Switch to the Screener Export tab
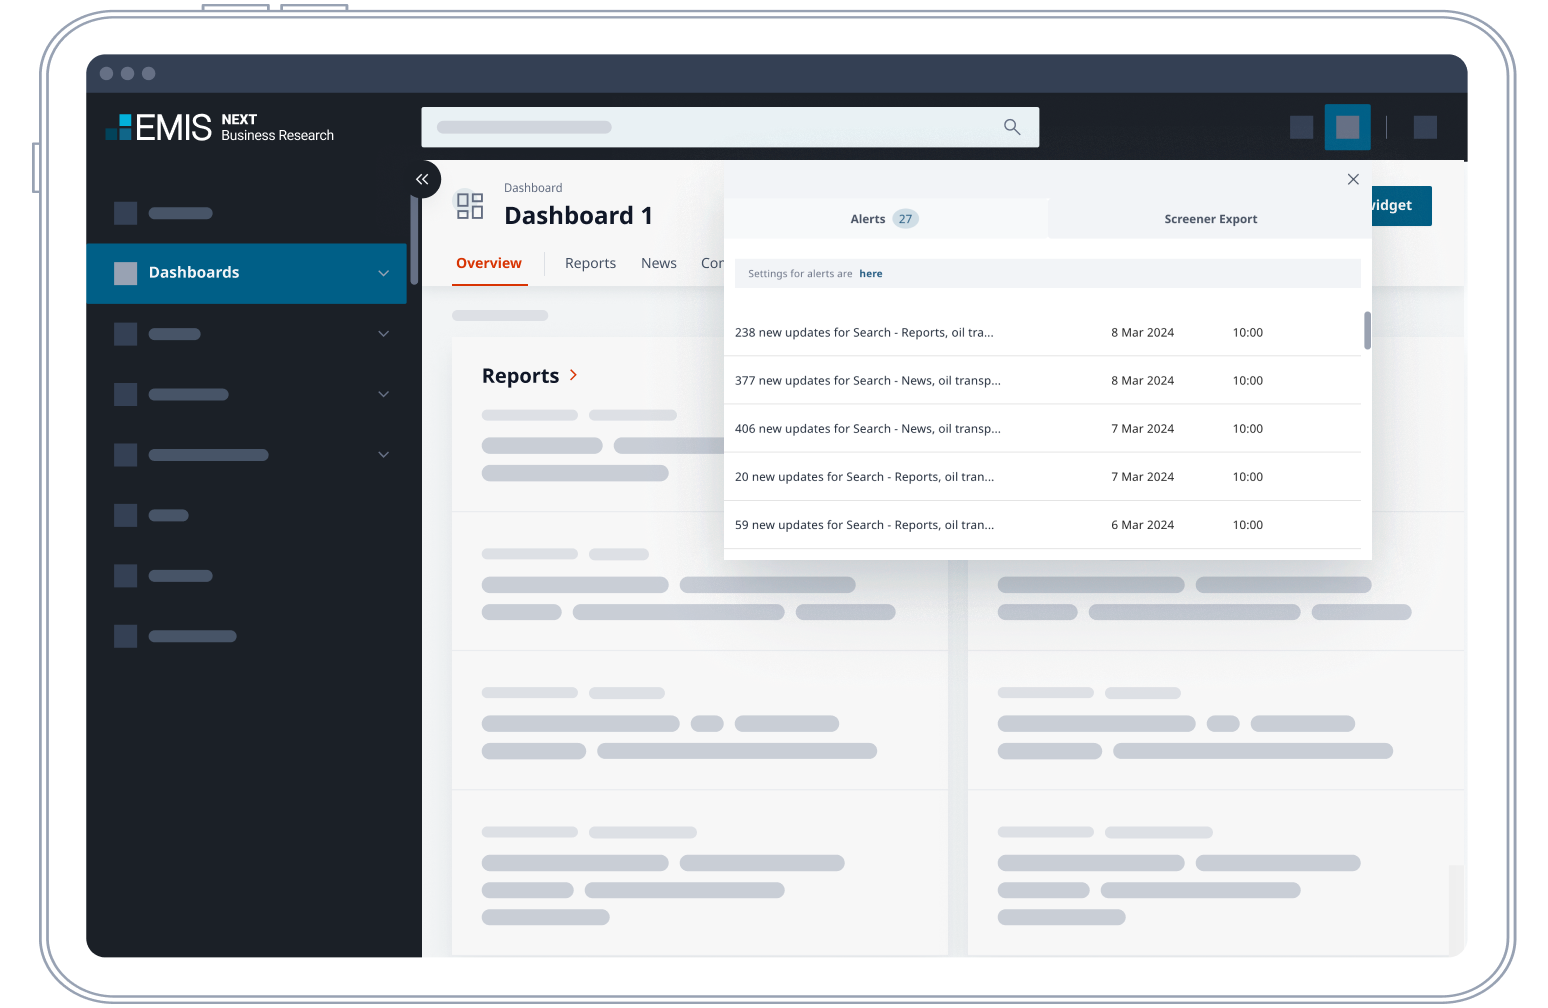 (x=1210, y=219)
